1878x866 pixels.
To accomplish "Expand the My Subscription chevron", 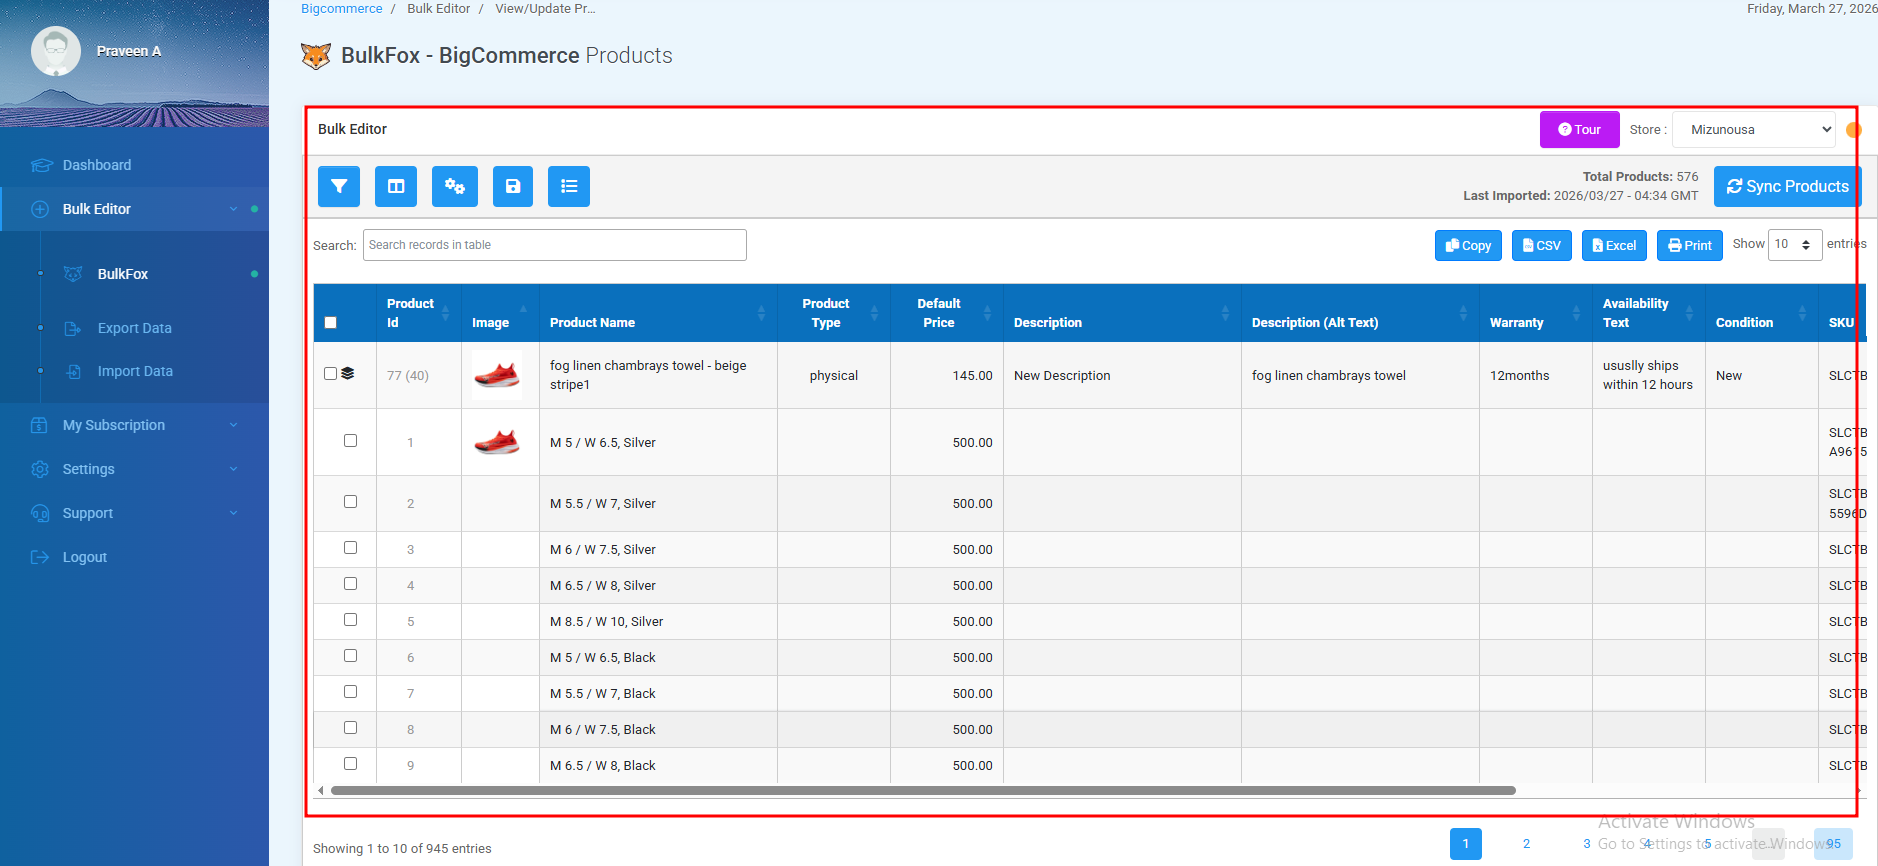I will (x=233, y=425).
